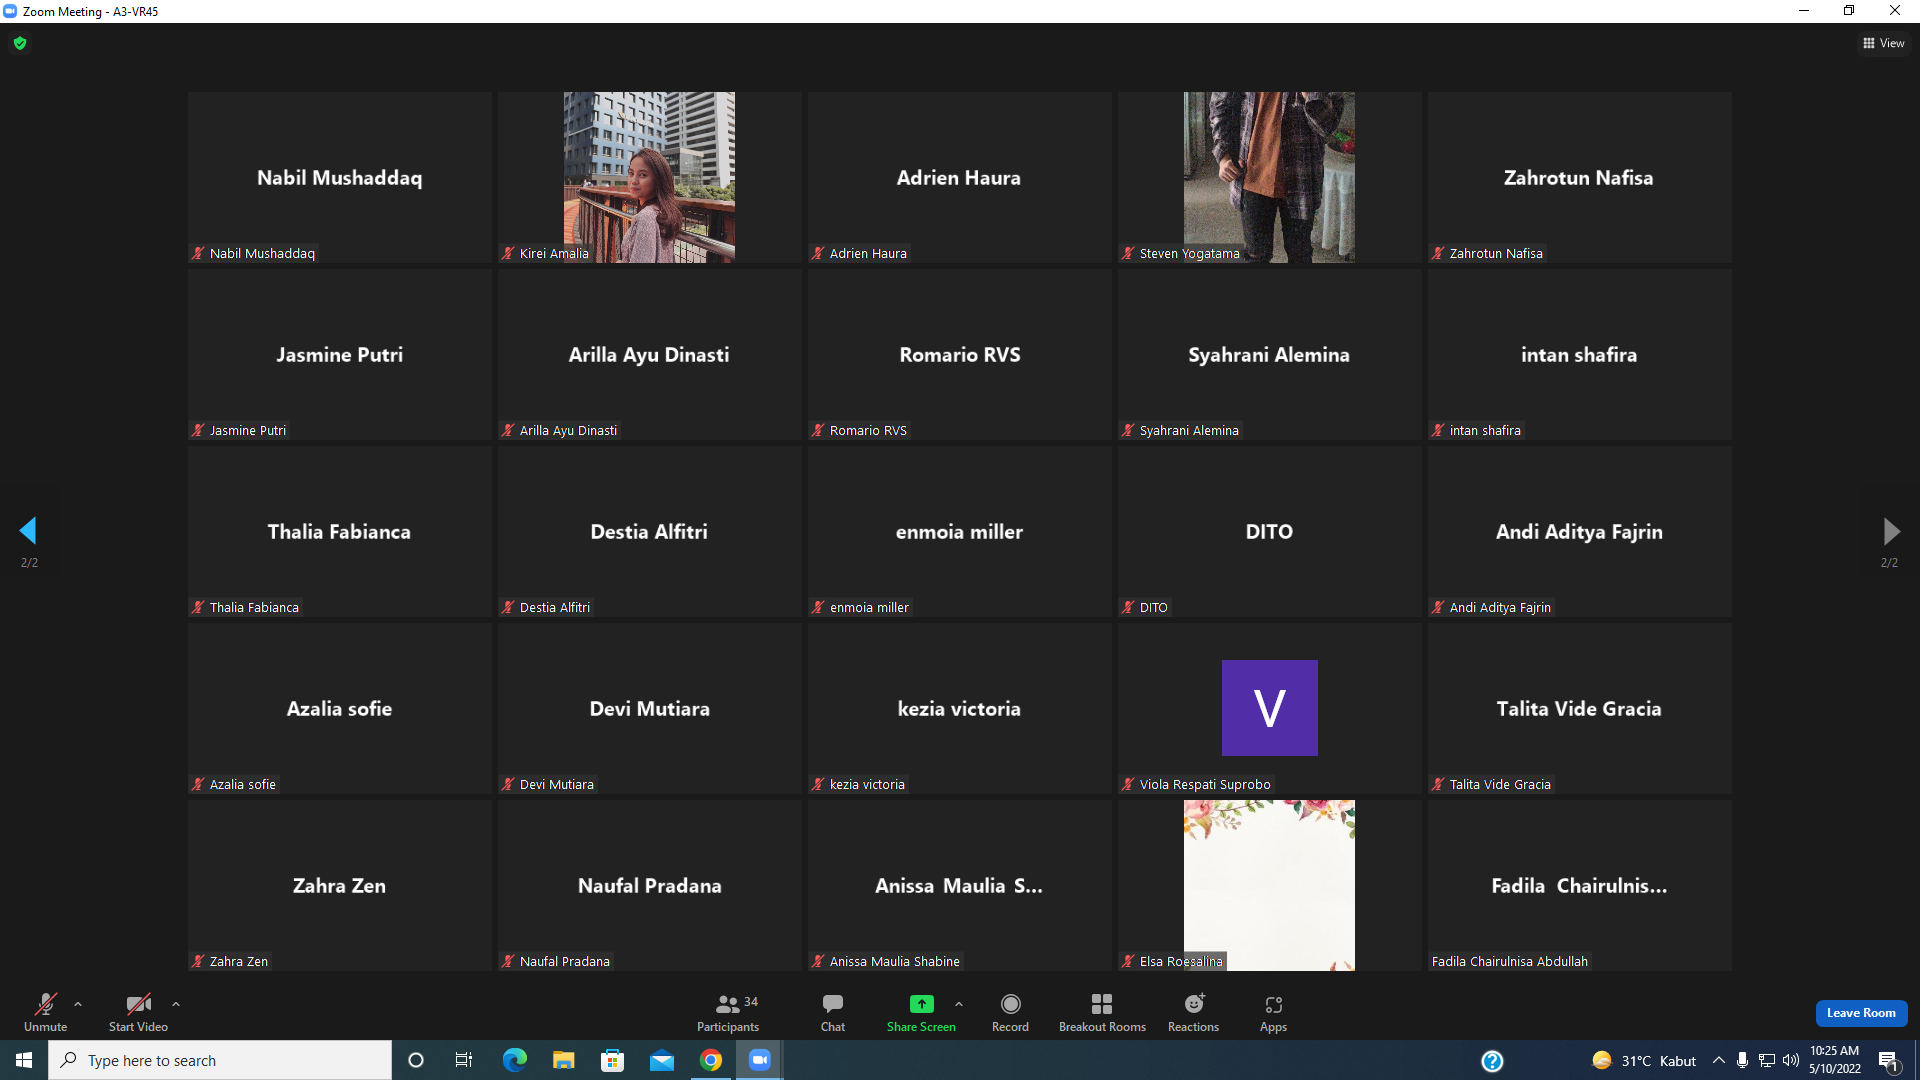Viewport: 1920px width, 1080px height.
Task: Click Viola Respati Suprobo's purple V avatar
Action: pos(1269,707)
